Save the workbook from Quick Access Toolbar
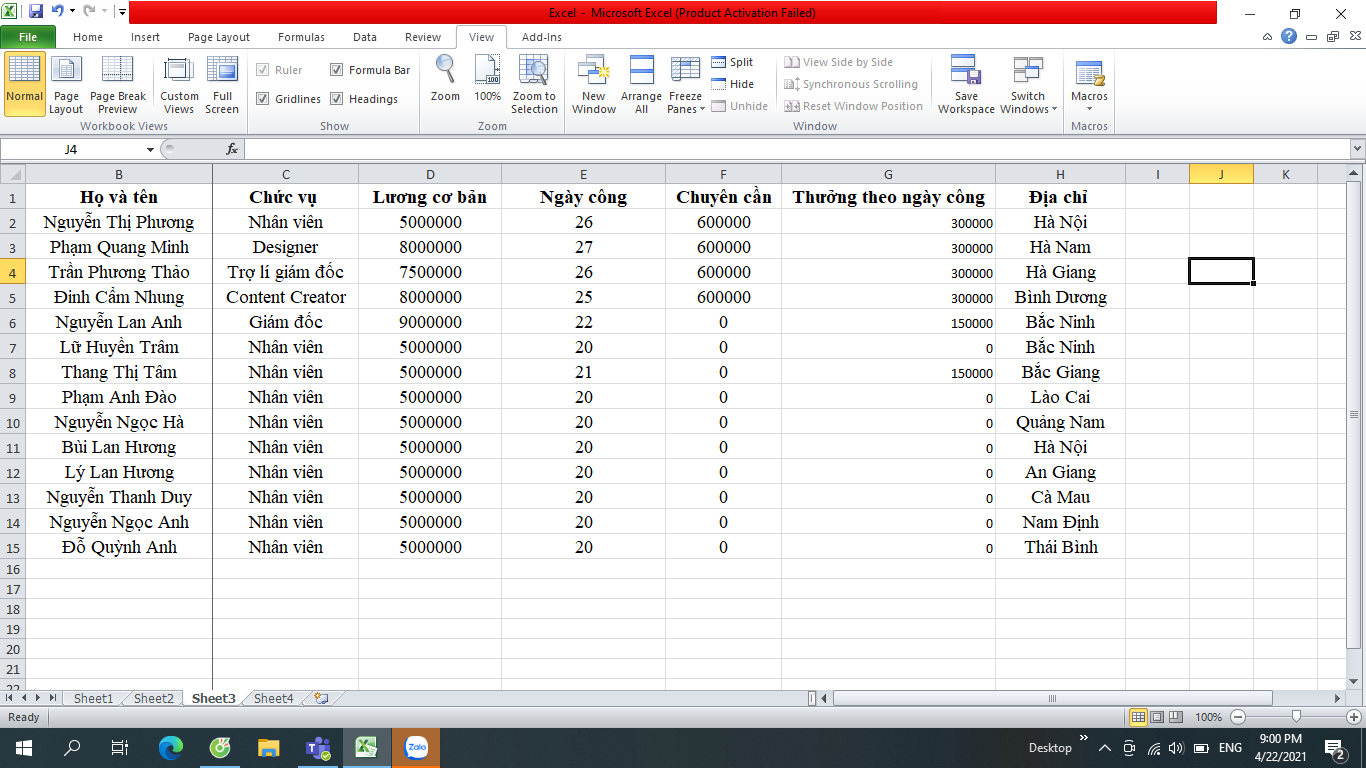Screen dimensions: 1366x768 click(36, 12)
